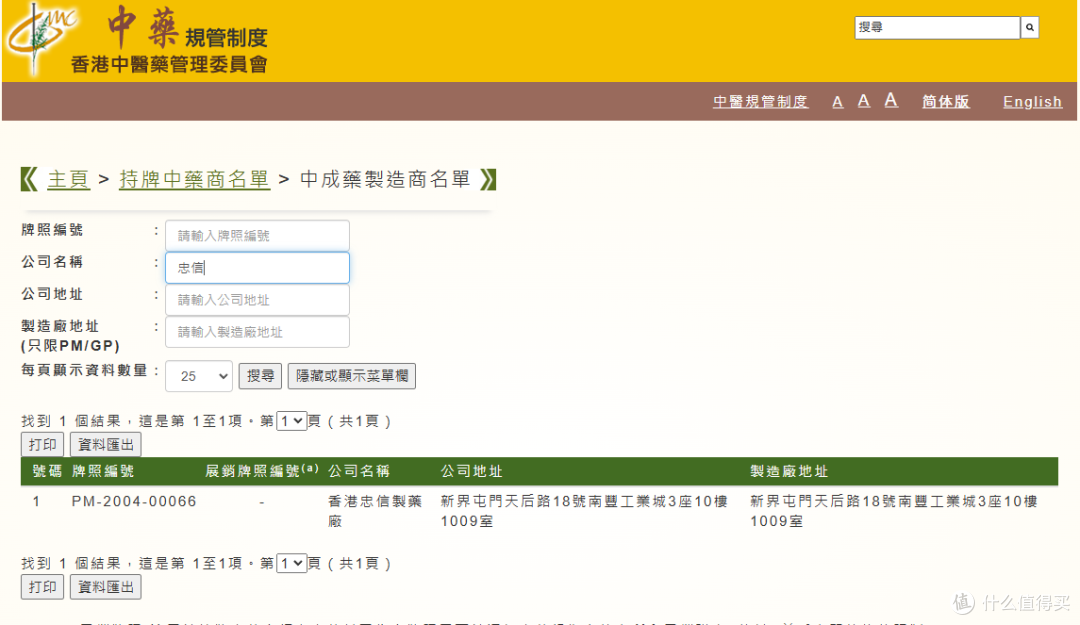Click licence number PM-2004-00066

click(x=134, y=502)
